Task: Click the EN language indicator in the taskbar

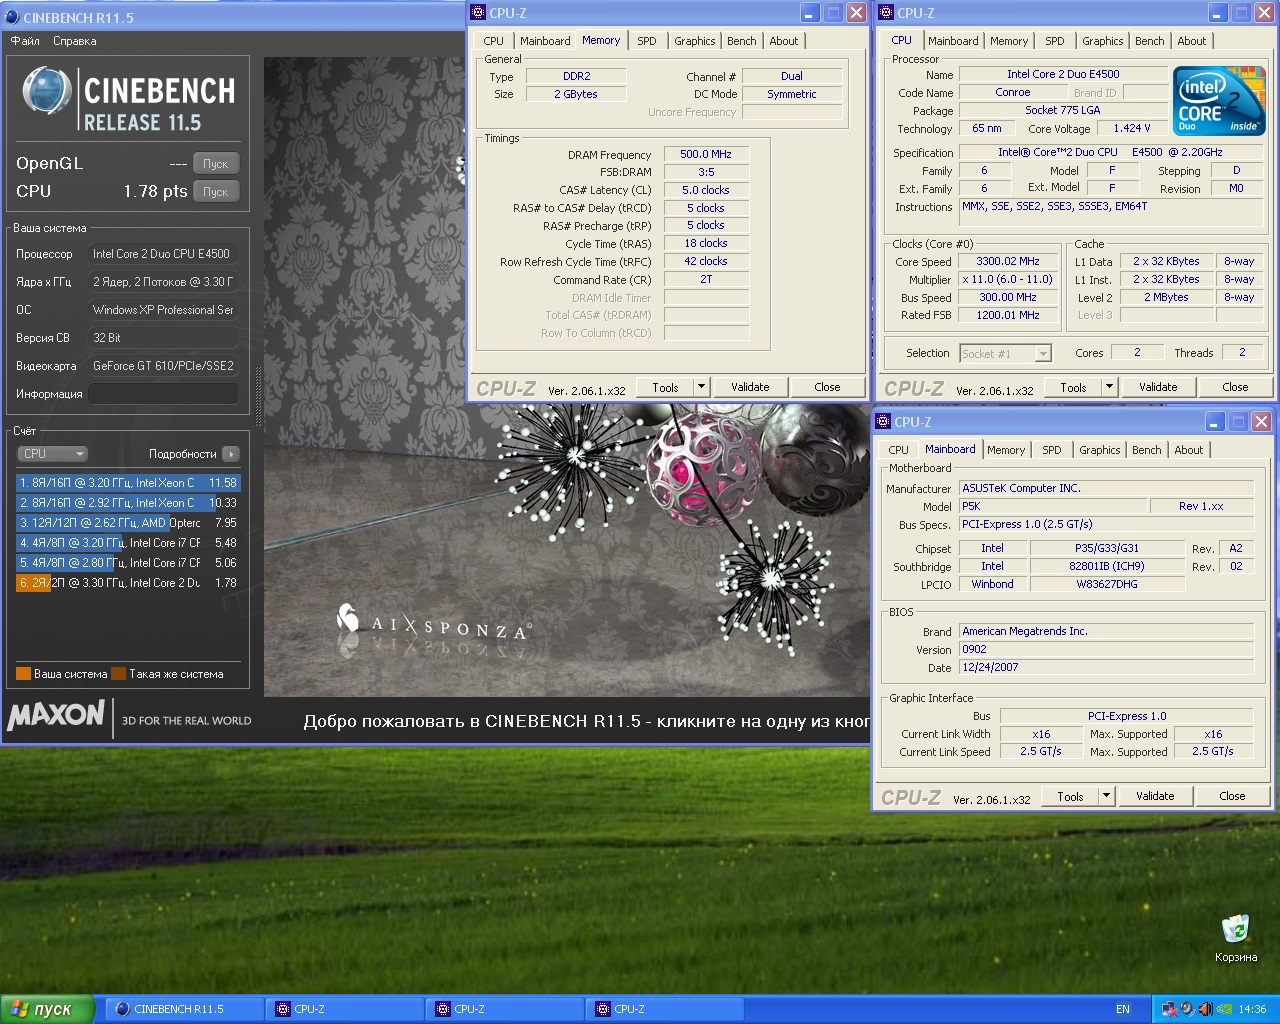Action: 1123,1009
